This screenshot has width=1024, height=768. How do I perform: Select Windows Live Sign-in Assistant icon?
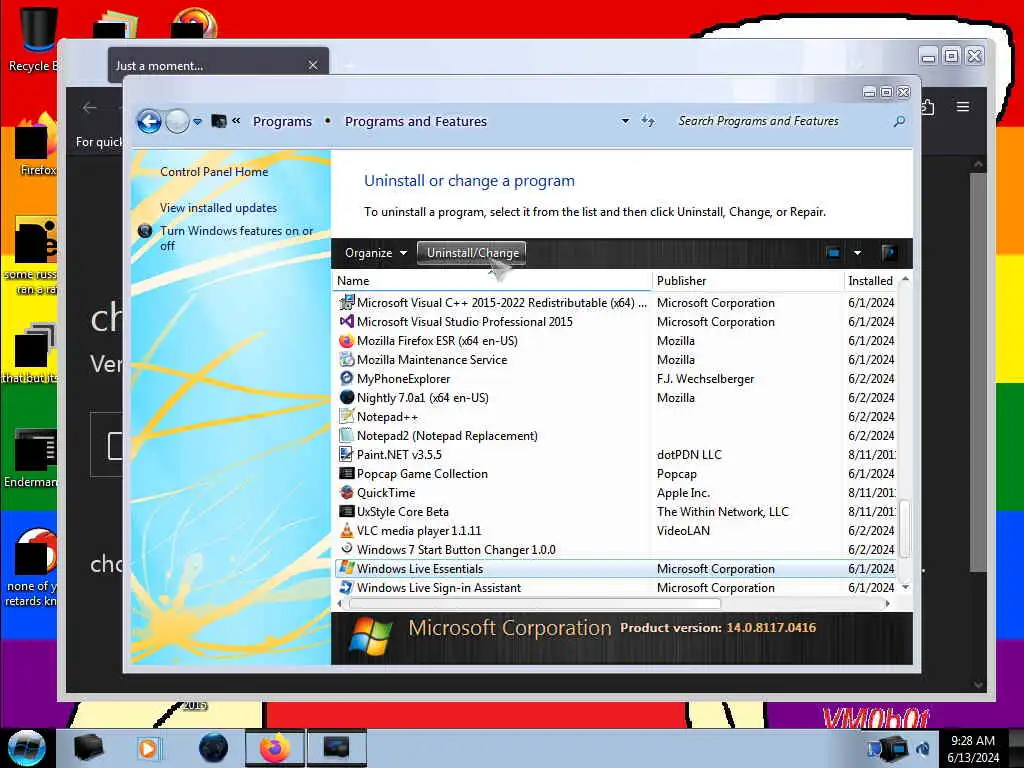tap(346, 587)
